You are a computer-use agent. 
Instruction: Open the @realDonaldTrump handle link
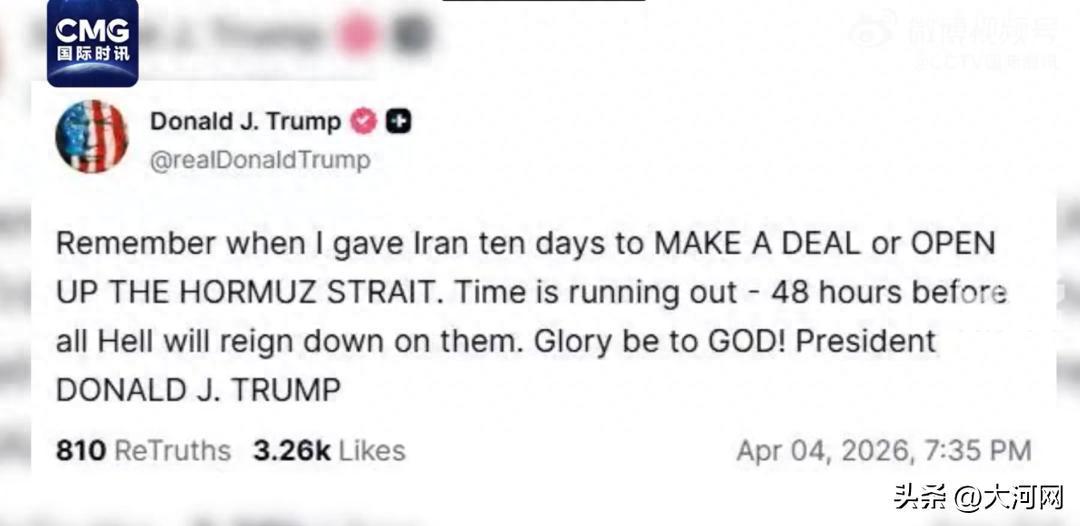coord(260,160)
